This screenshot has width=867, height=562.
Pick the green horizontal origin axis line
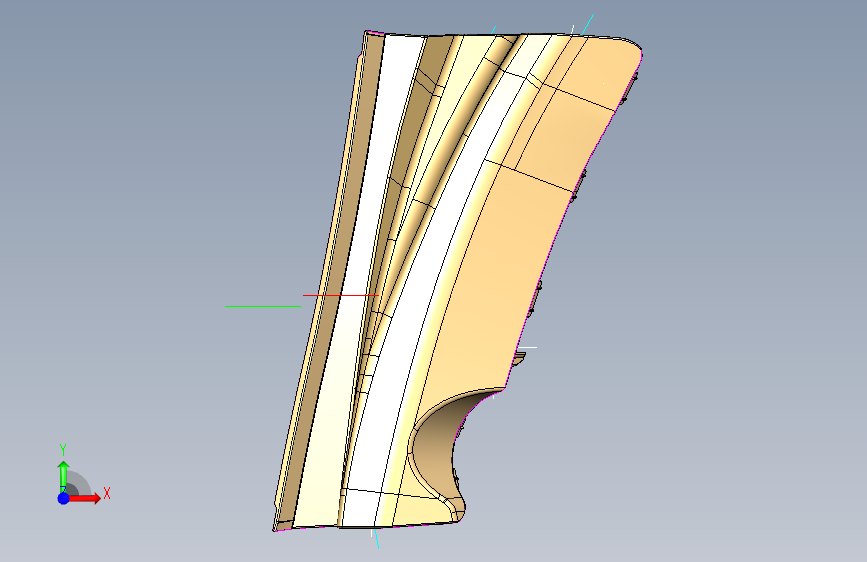click(263, 306)
